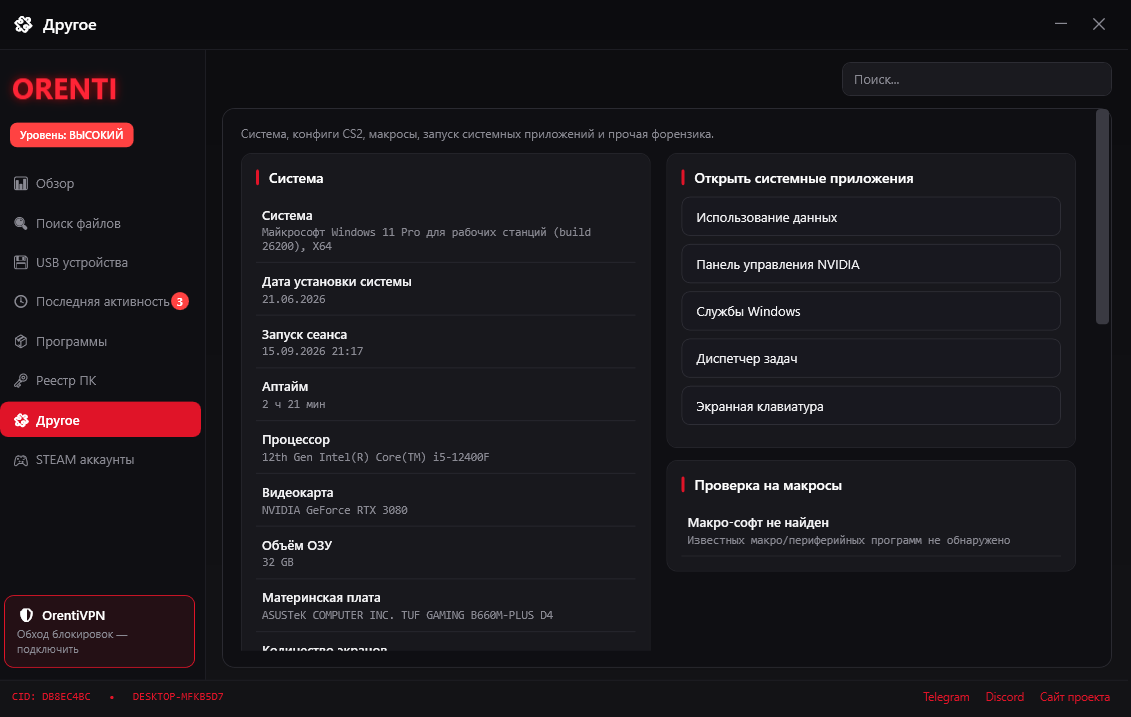Focus the Поиск search field
This screenshot has height=717, width=1131.
tap(976, 79)
